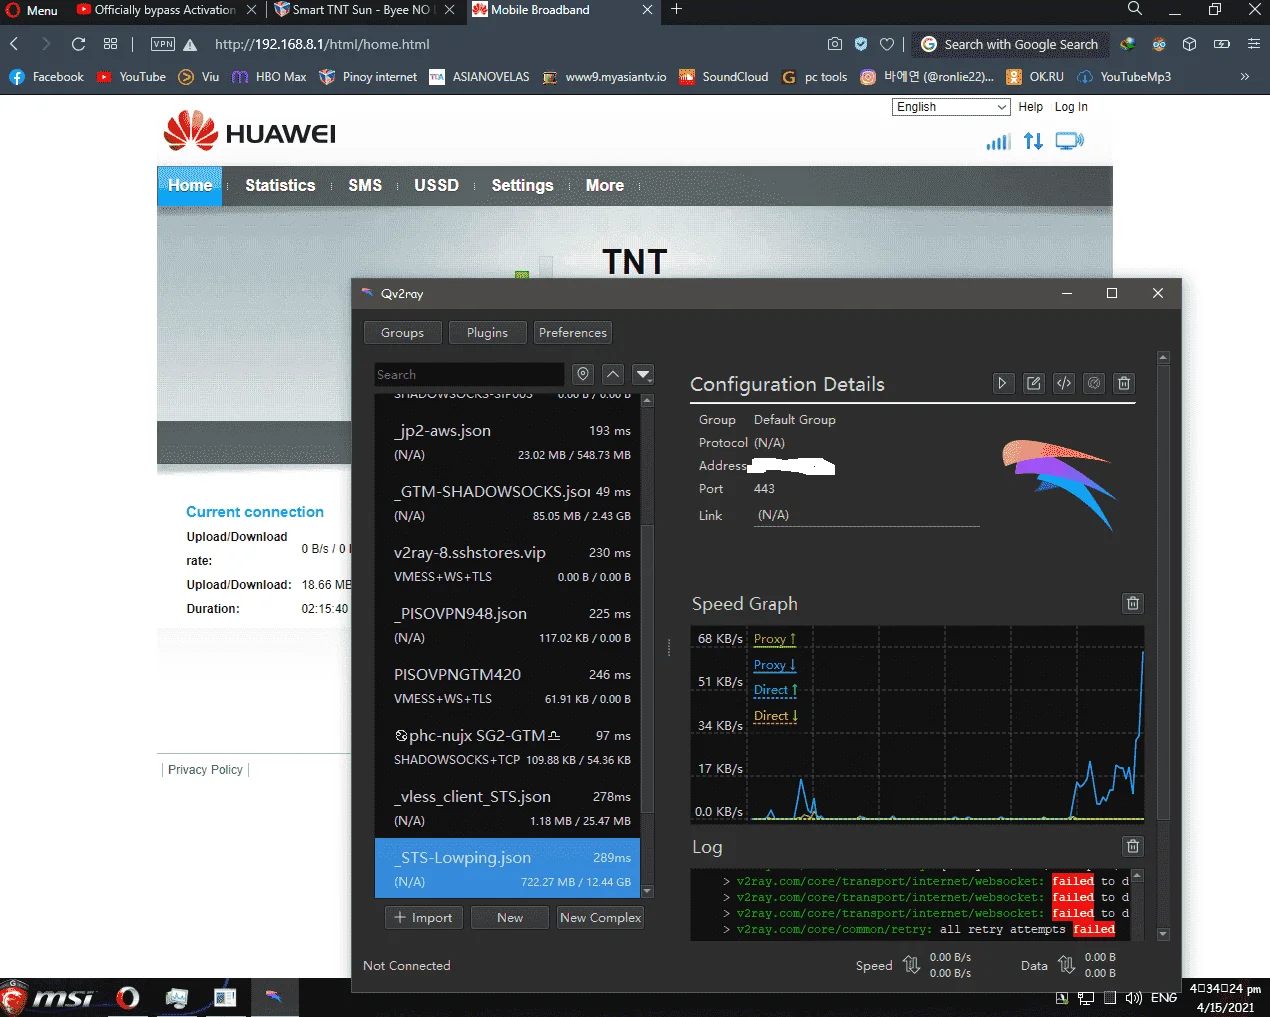Screen dimensions: 1270x1017
Task: Open the SMS menu on Huawei page
Action: (x=365, y=186)
